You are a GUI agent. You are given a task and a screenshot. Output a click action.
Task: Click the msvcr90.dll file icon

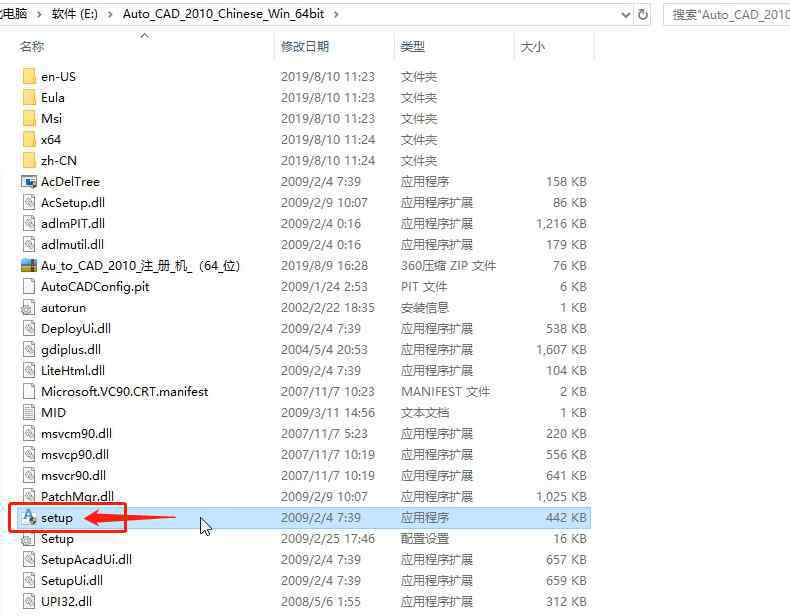[29, 475]
